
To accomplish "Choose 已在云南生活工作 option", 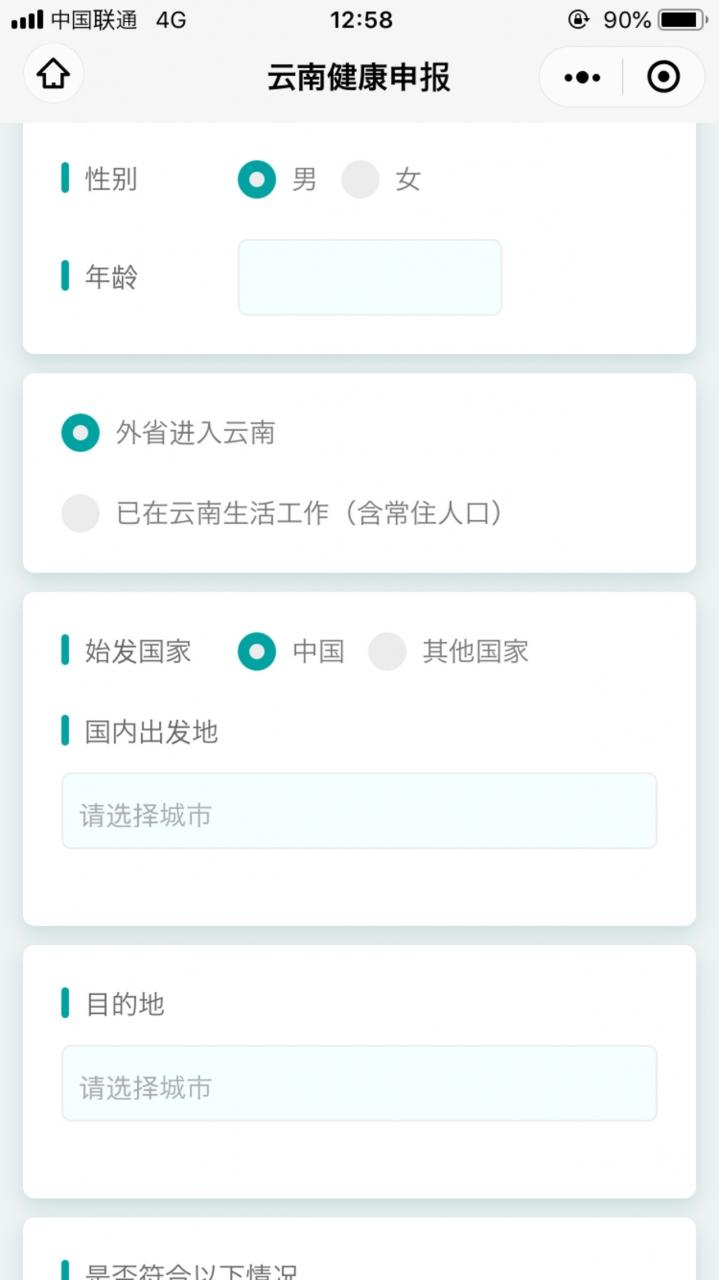I will [x=81, y=513].
